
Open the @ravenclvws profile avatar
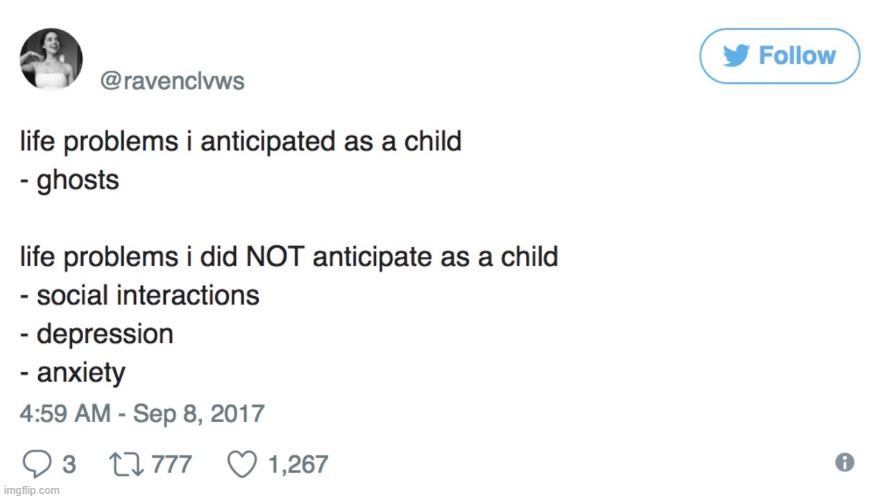[x=51, y=59]
